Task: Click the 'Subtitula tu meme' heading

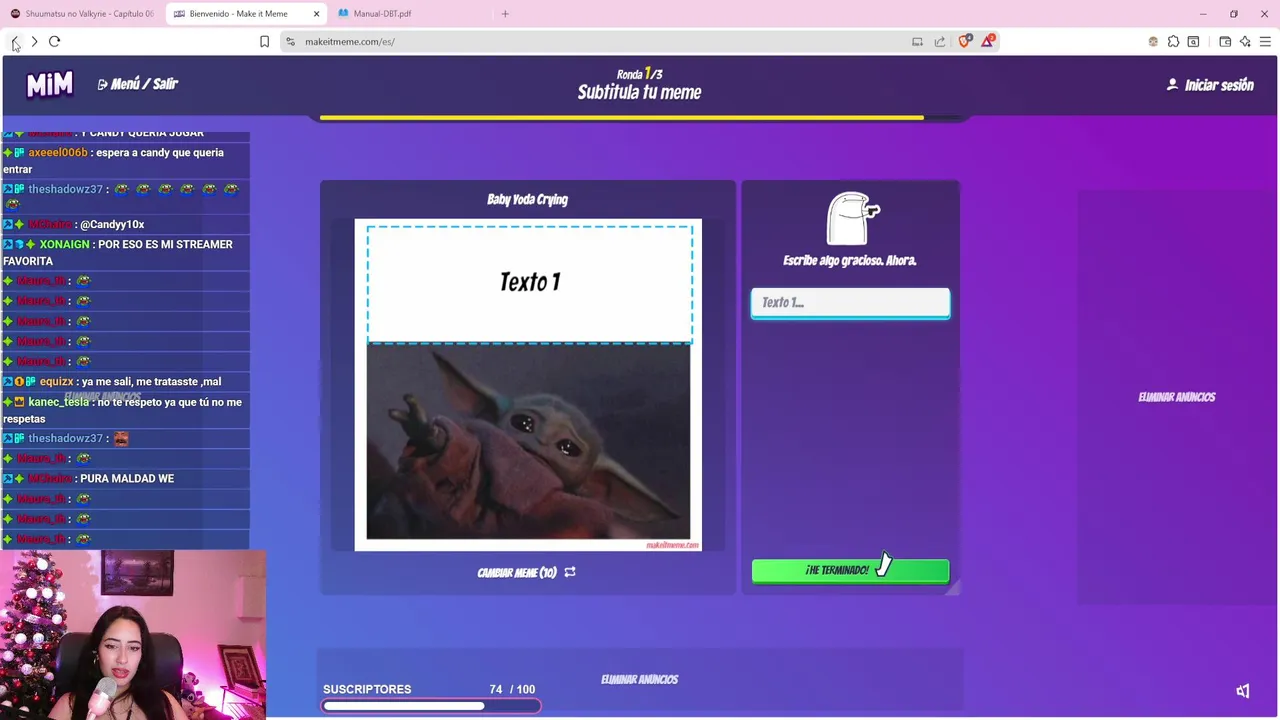Action: coord(639,92)
